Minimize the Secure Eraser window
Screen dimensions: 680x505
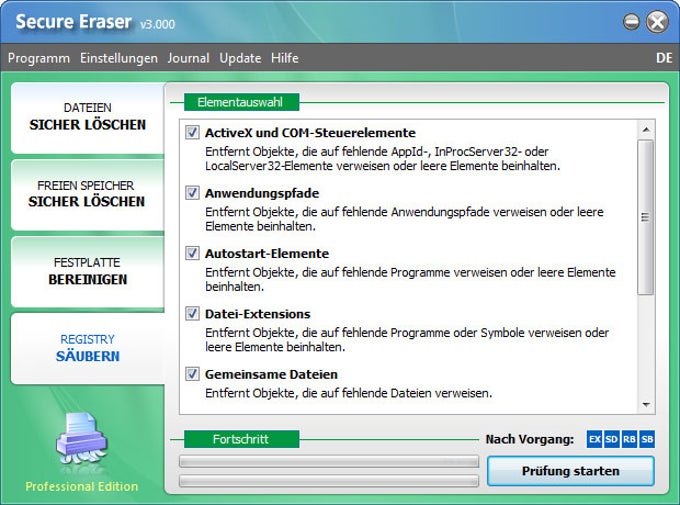pyautogui.click(x=631, y=21)
